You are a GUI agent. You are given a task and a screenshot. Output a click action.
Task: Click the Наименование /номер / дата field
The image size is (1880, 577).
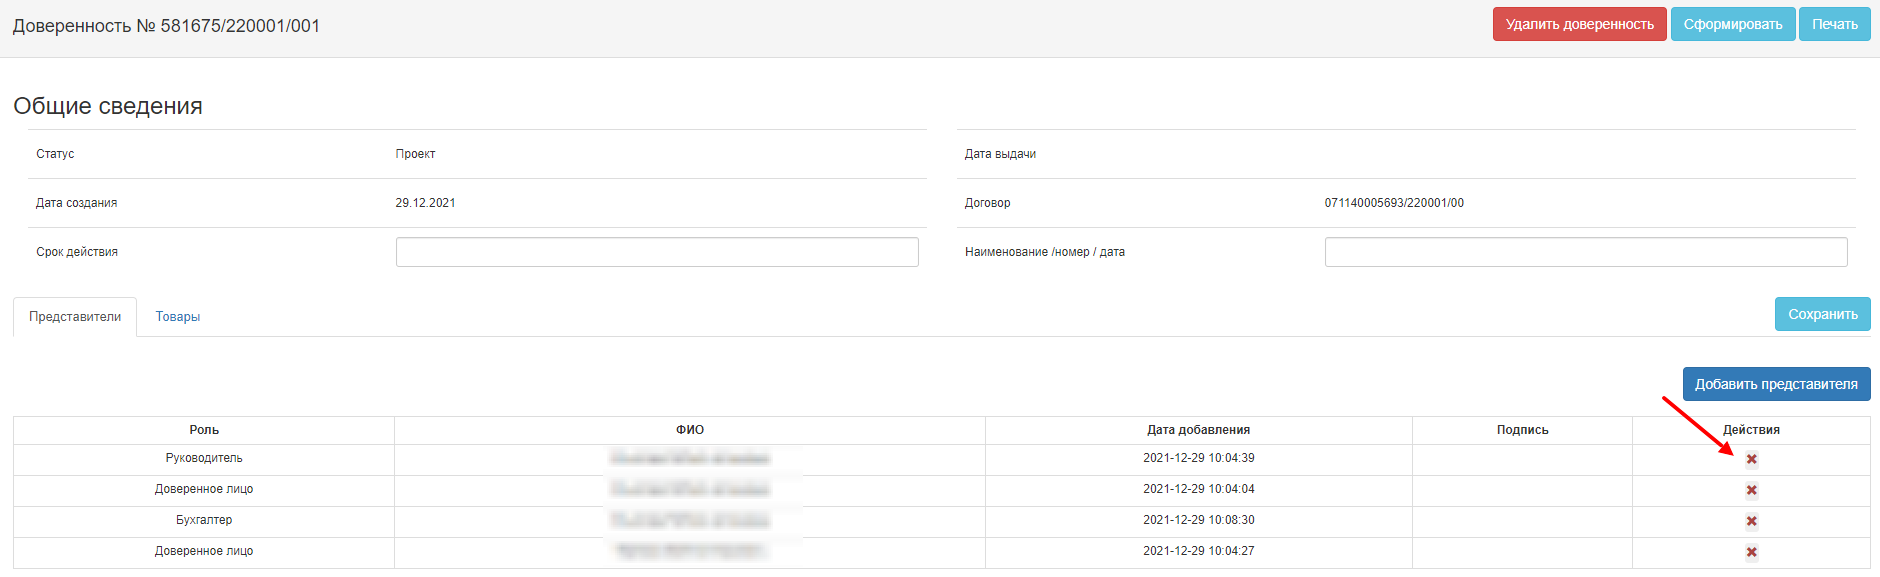[1585, 252]
